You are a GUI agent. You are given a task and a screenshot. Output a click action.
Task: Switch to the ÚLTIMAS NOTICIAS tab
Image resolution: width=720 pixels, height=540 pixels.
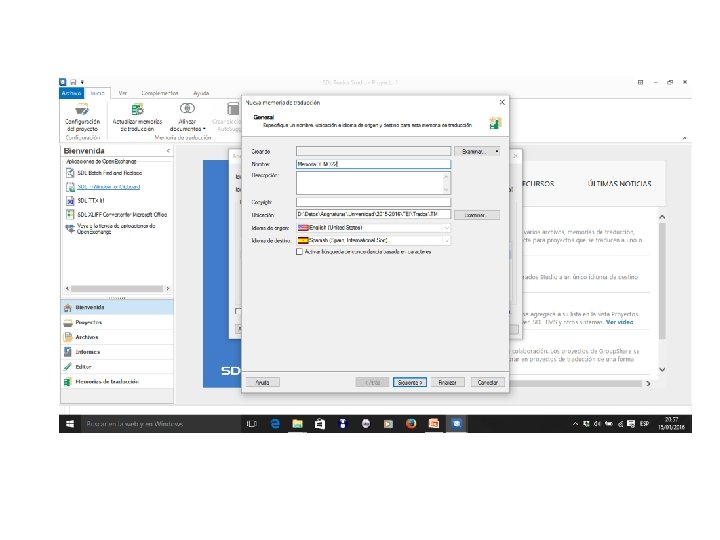pos(619,183)
